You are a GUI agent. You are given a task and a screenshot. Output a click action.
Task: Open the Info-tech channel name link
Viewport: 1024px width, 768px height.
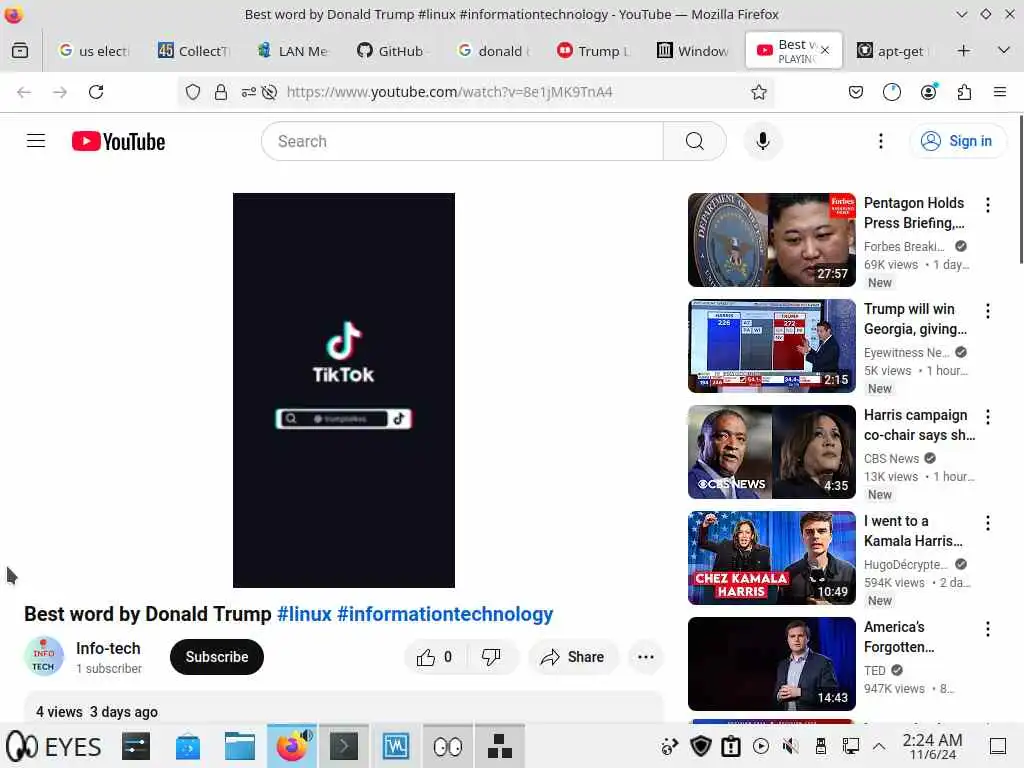(x=108, y=648)
